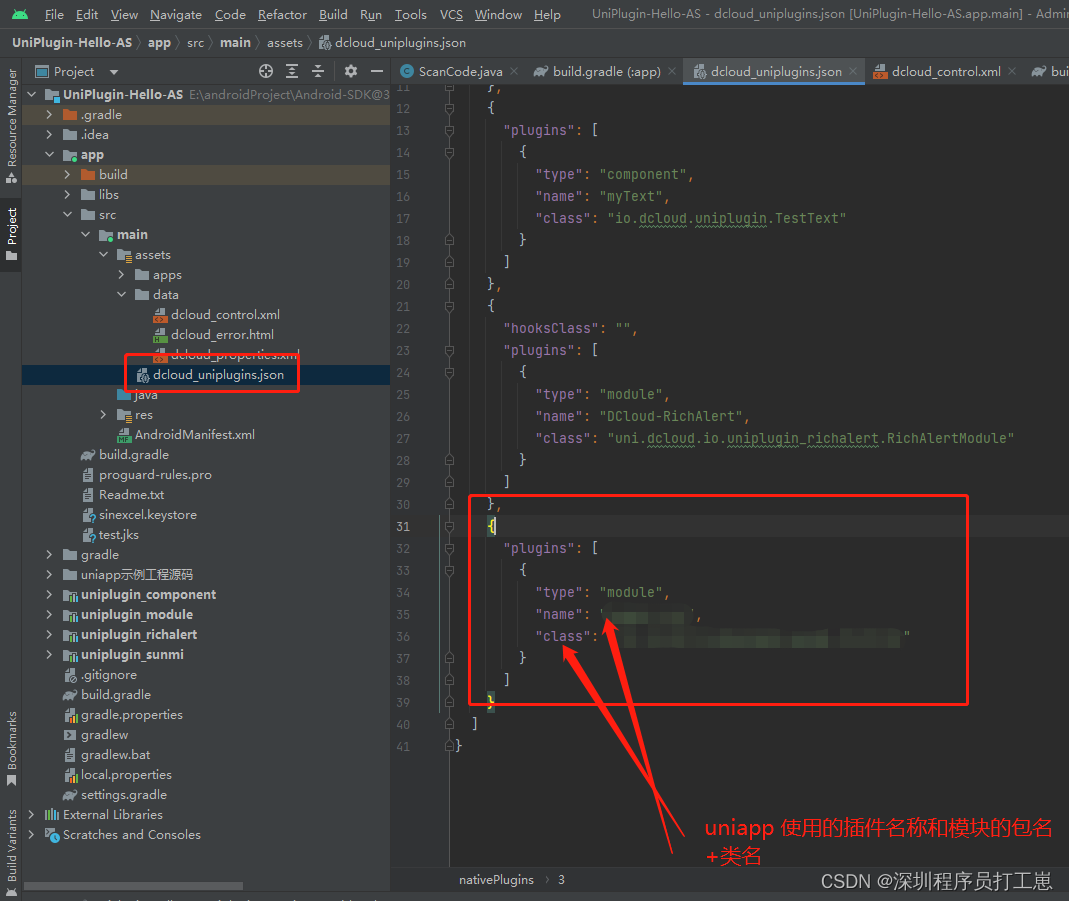
Task: Click Collapse All in Project panel
Action: [x=318, y=72]
